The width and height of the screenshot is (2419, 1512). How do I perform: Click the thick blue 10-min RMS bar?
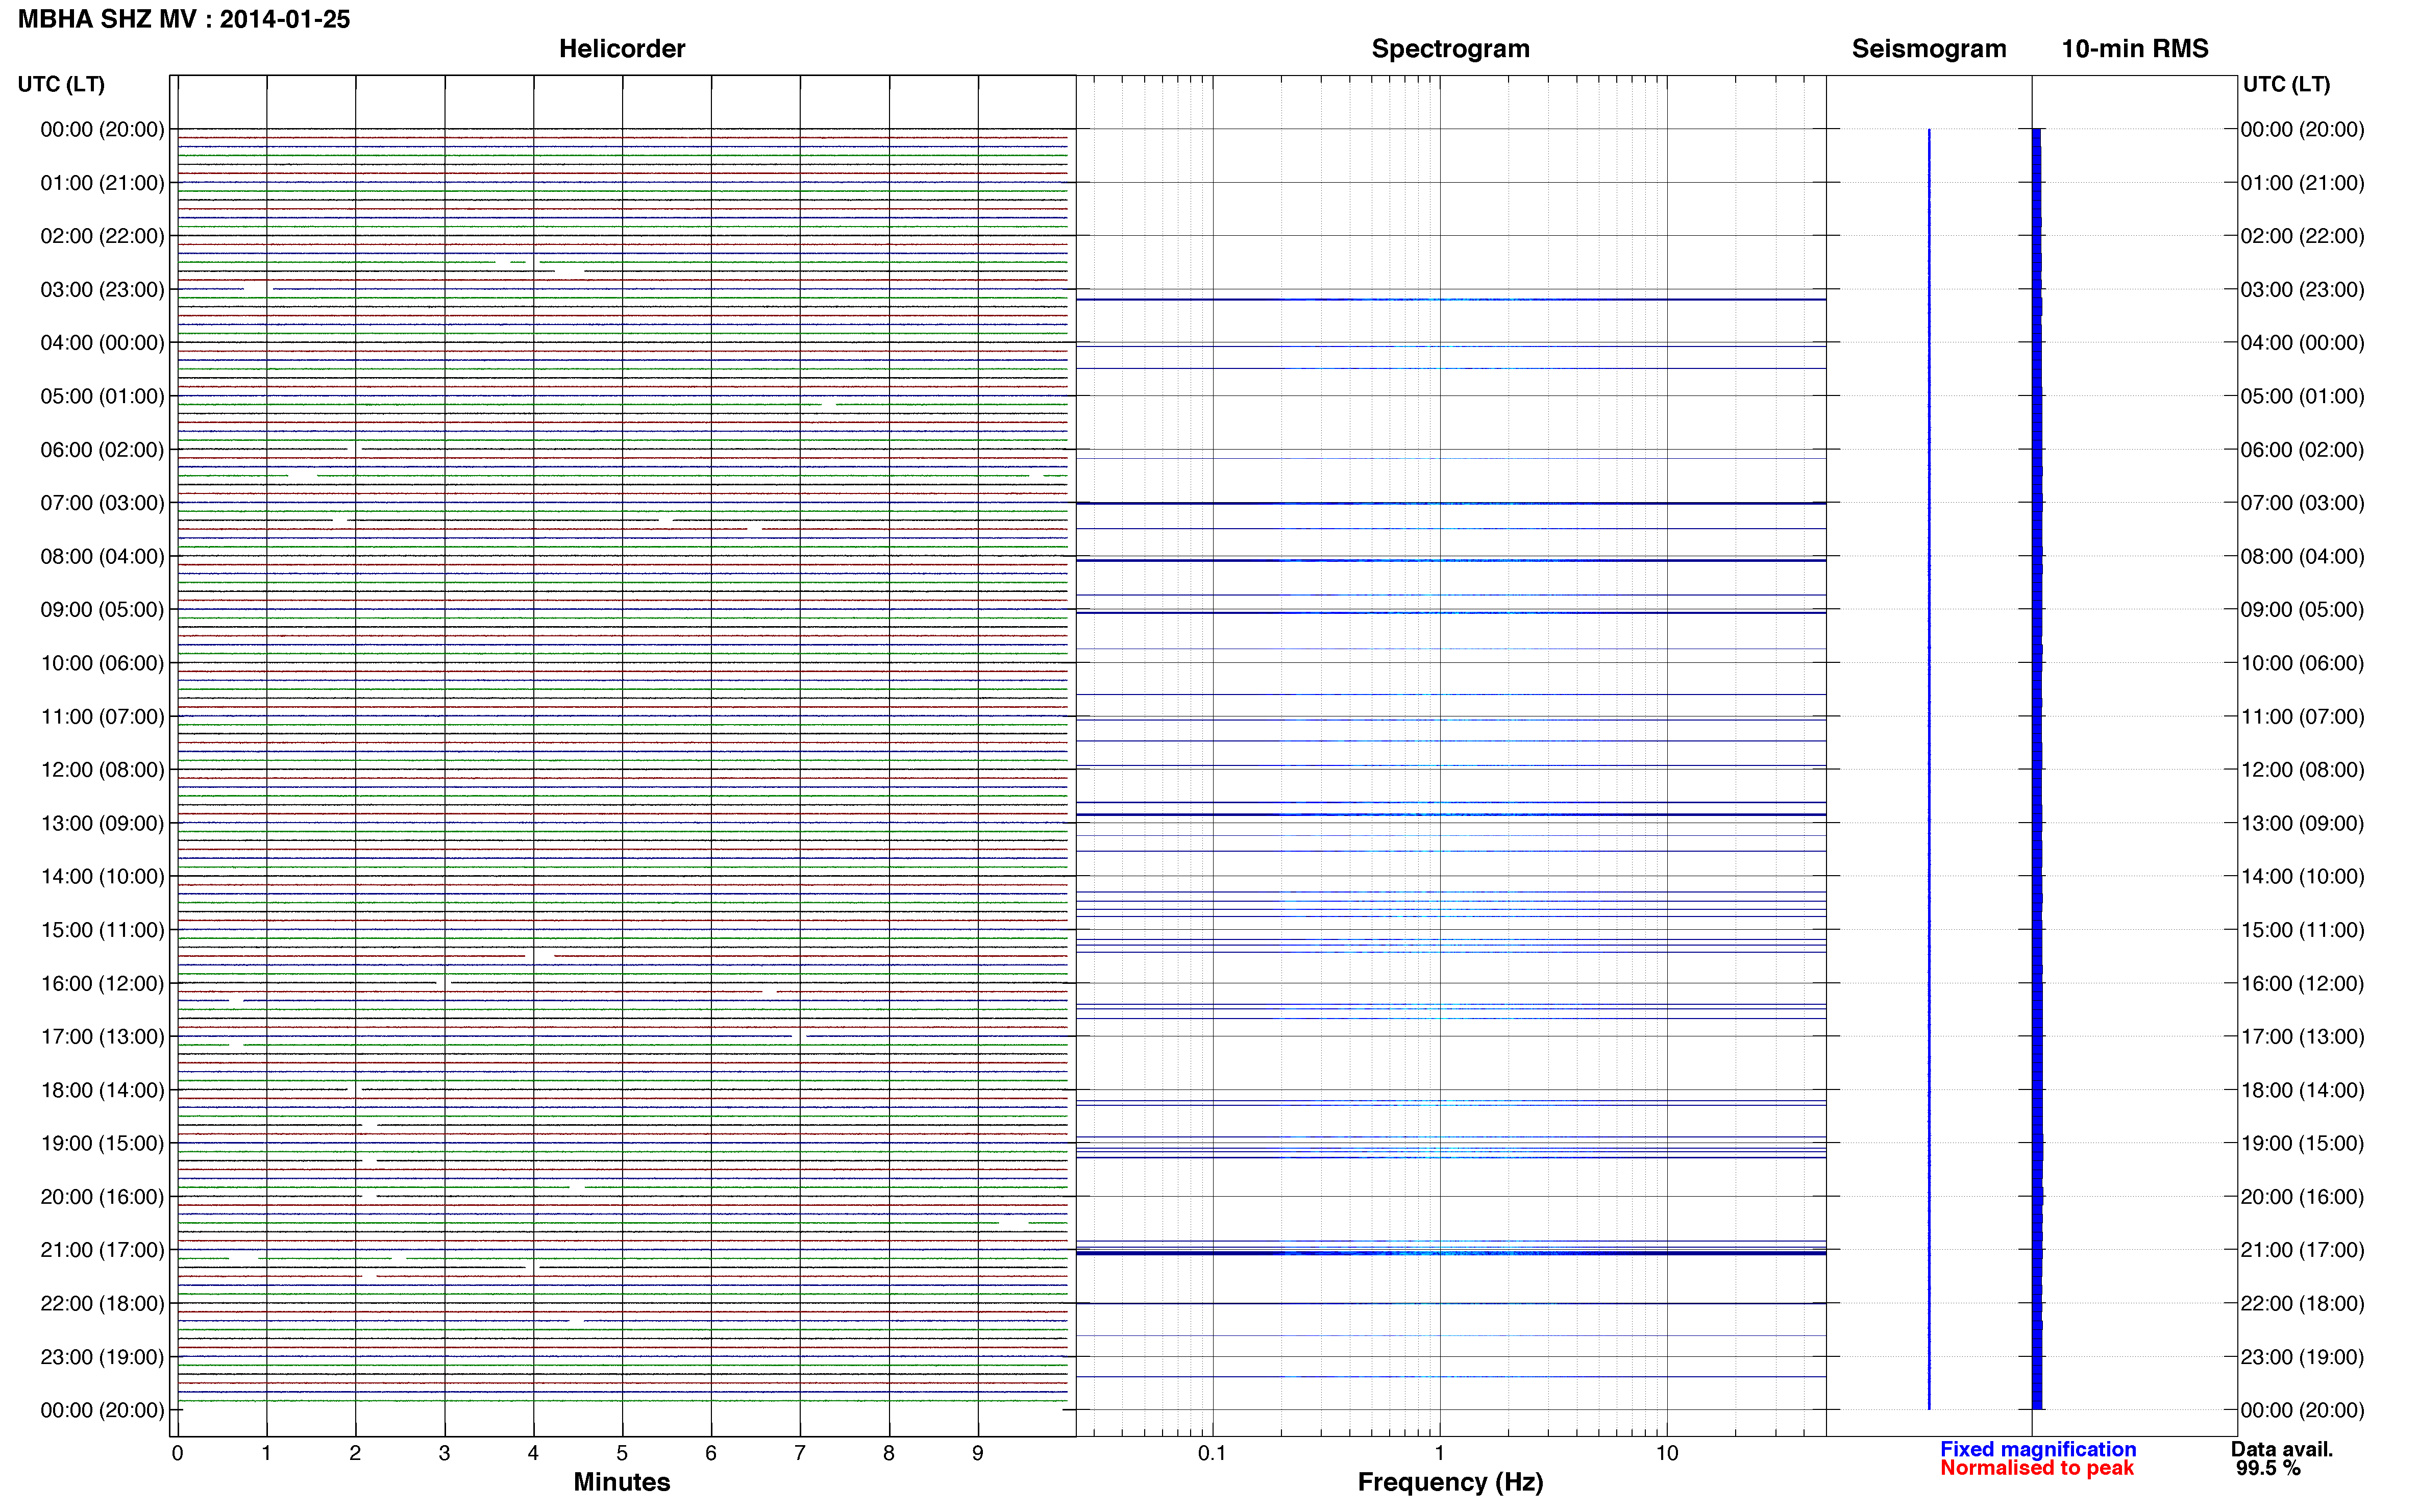pyautogui.click(x=2037, y=769)
